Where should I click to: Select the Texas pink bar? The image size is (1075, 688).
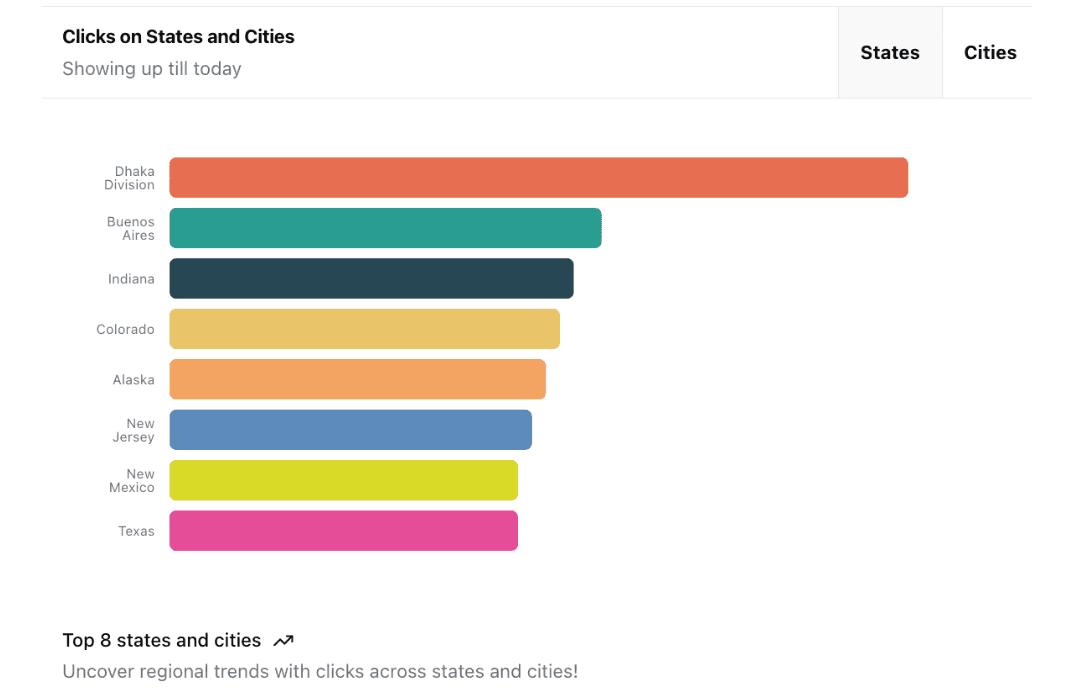click(343, 530)
